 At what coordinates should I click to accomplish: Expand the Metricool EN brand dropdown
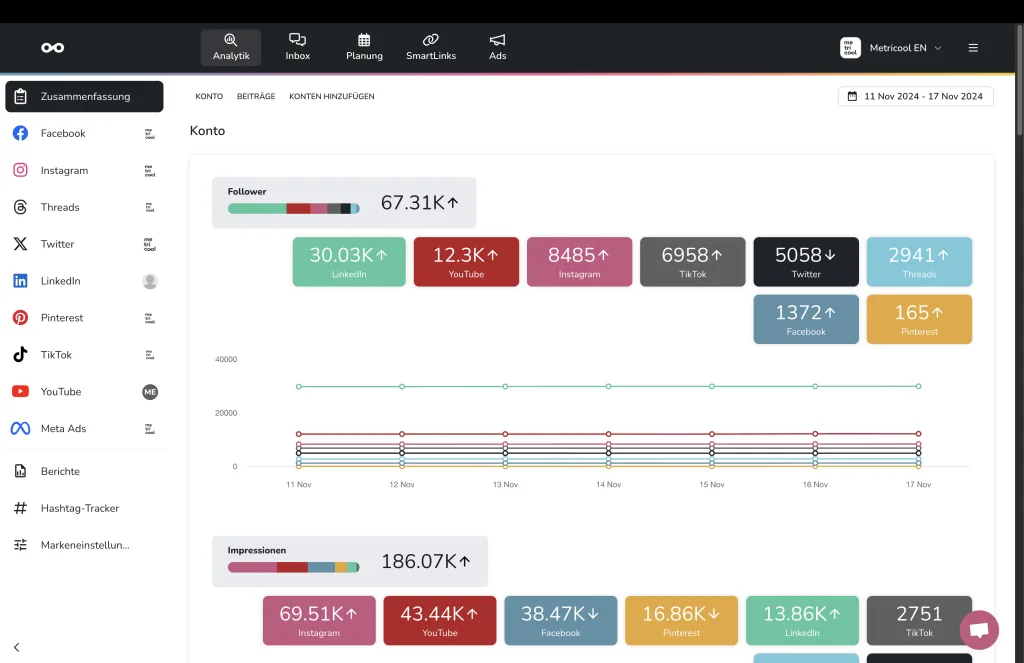tap(892, 48)
